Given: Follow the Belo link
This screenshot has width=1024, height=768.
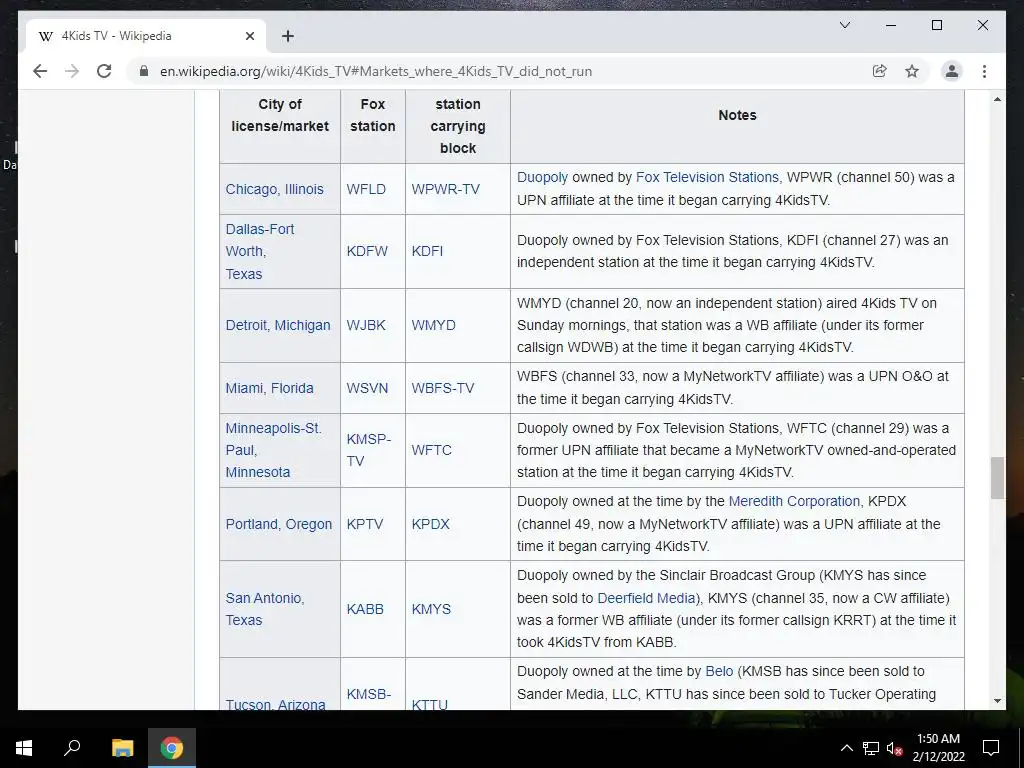Looking at the screenshot, I should click(719, 671).
